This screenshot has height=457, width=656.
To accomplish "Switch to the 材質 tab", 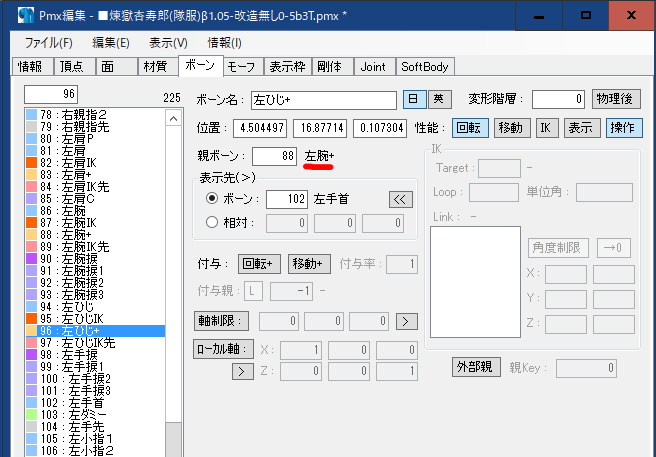I will pyautogui.click(x=158, y=67).
